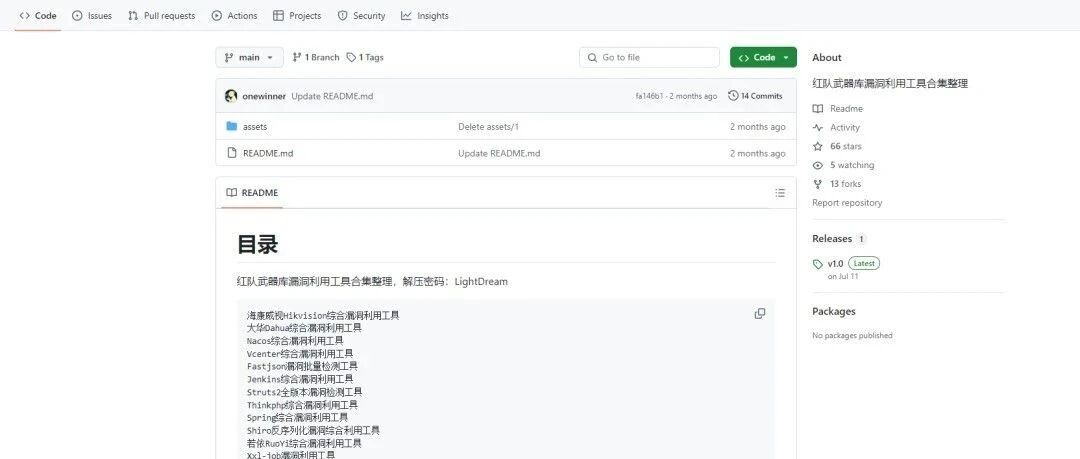Viewport: 1080px width, 459px height.
Task: Open the v1.0 release
Action: (835, 263)
